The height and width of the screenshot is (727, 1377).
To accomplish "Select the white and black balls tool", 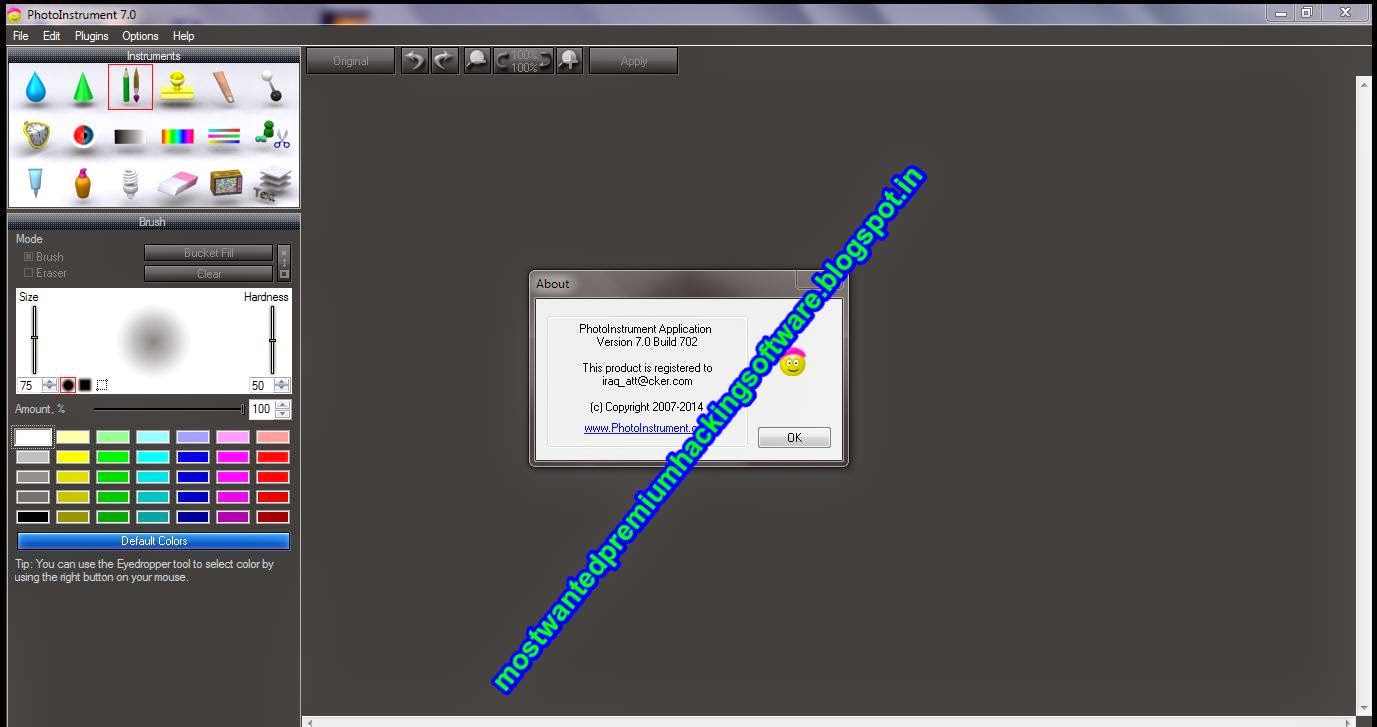I will (x=272, y=88).
